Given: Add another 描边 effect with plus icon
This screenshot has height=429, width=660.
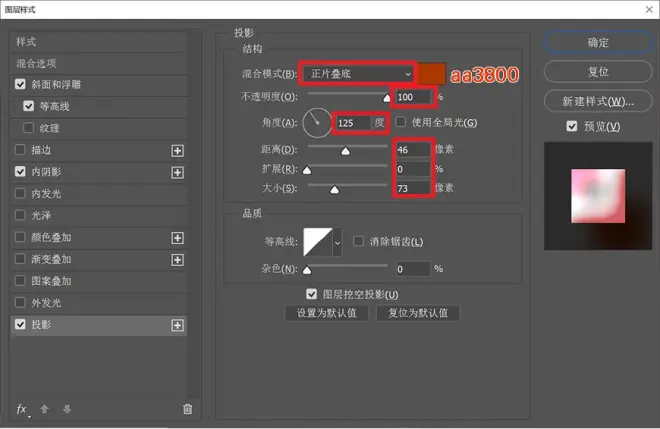Looking at the screenshot, I should 178,151.
